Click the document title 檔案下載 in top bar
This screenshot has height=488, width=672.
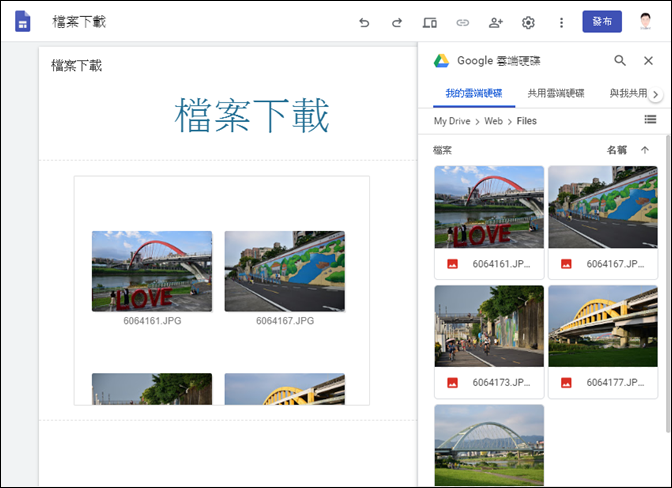[79, 21]
